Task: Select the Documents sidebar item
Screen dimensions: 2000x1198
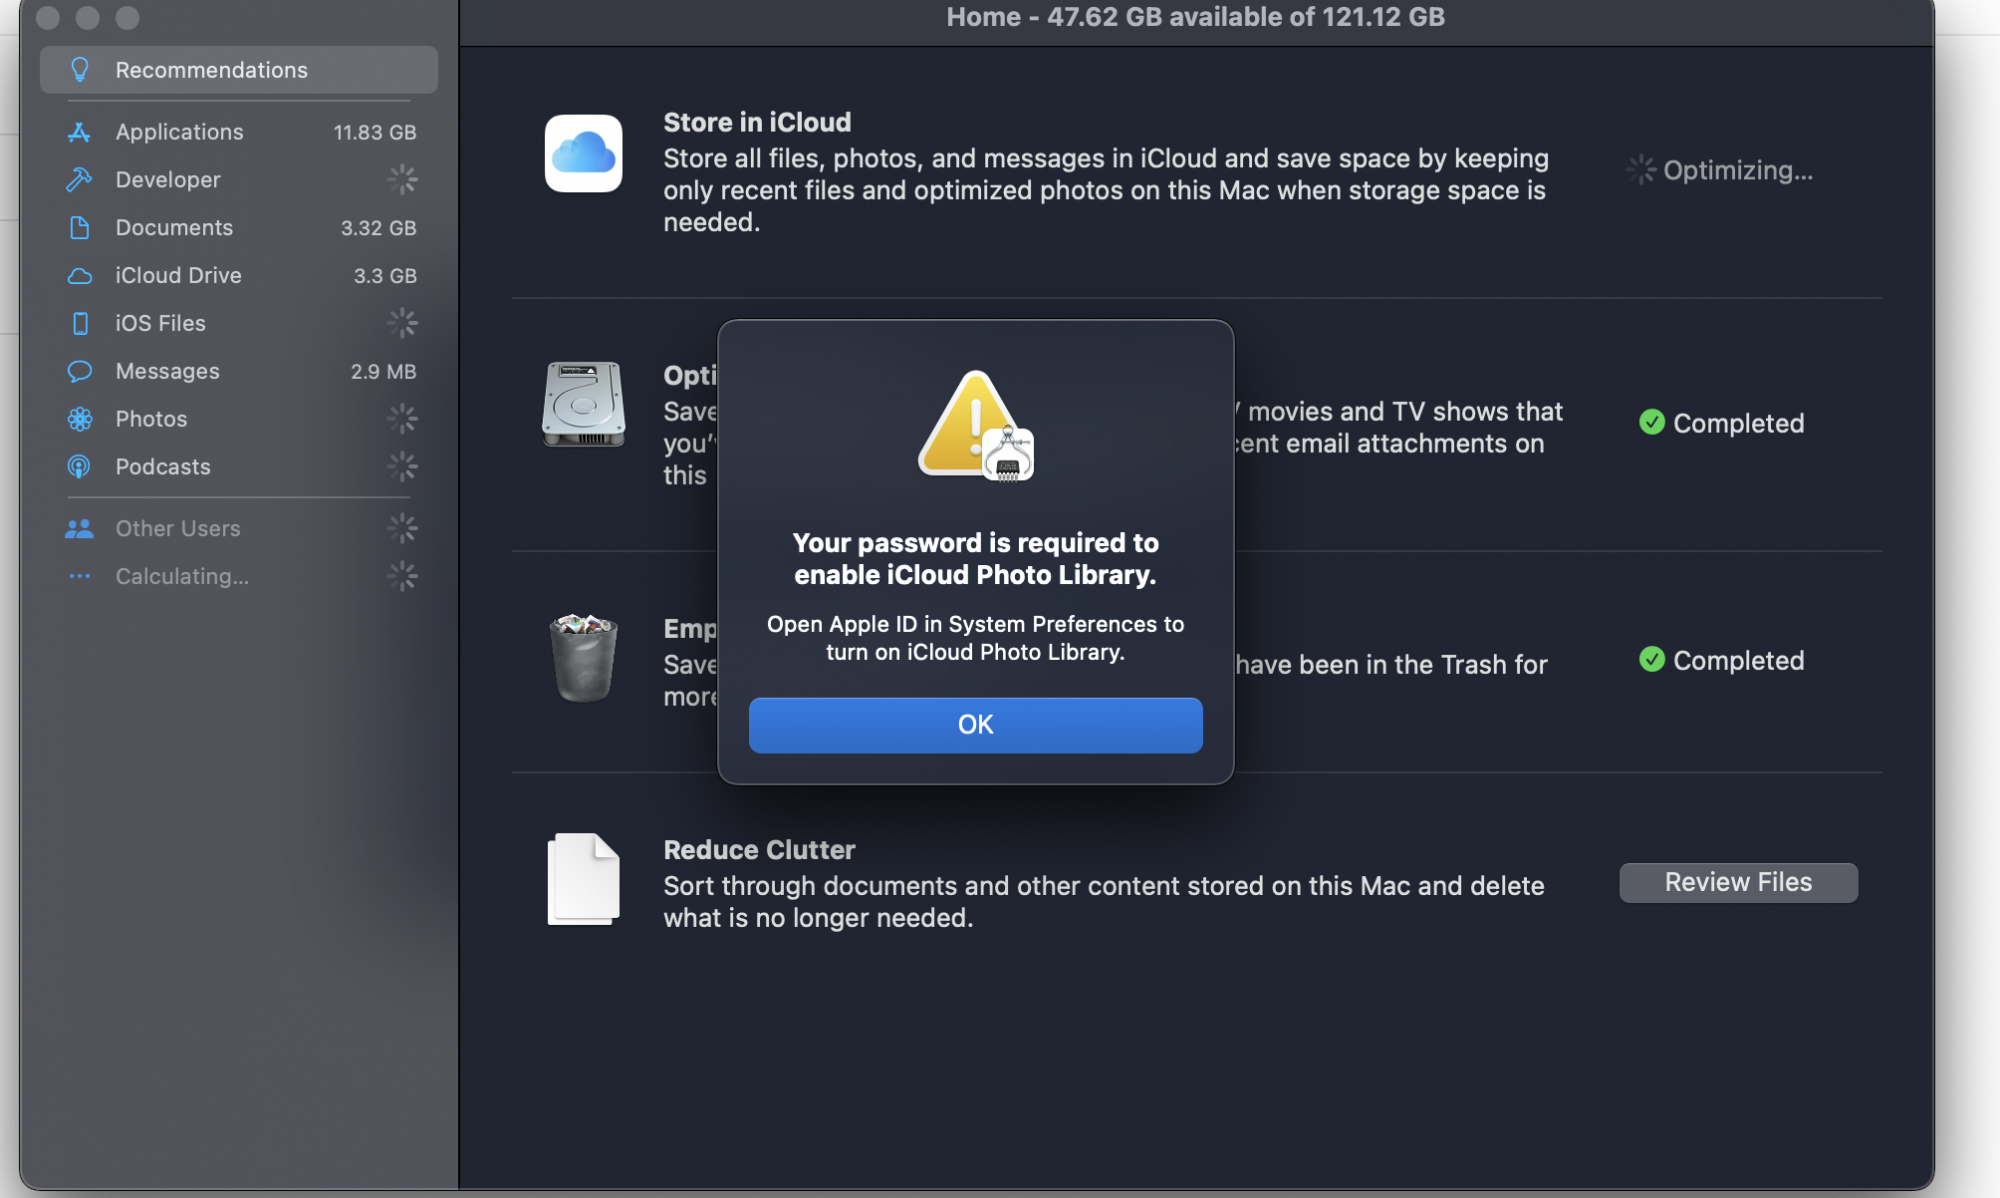Action: click(x=238, y=228)
